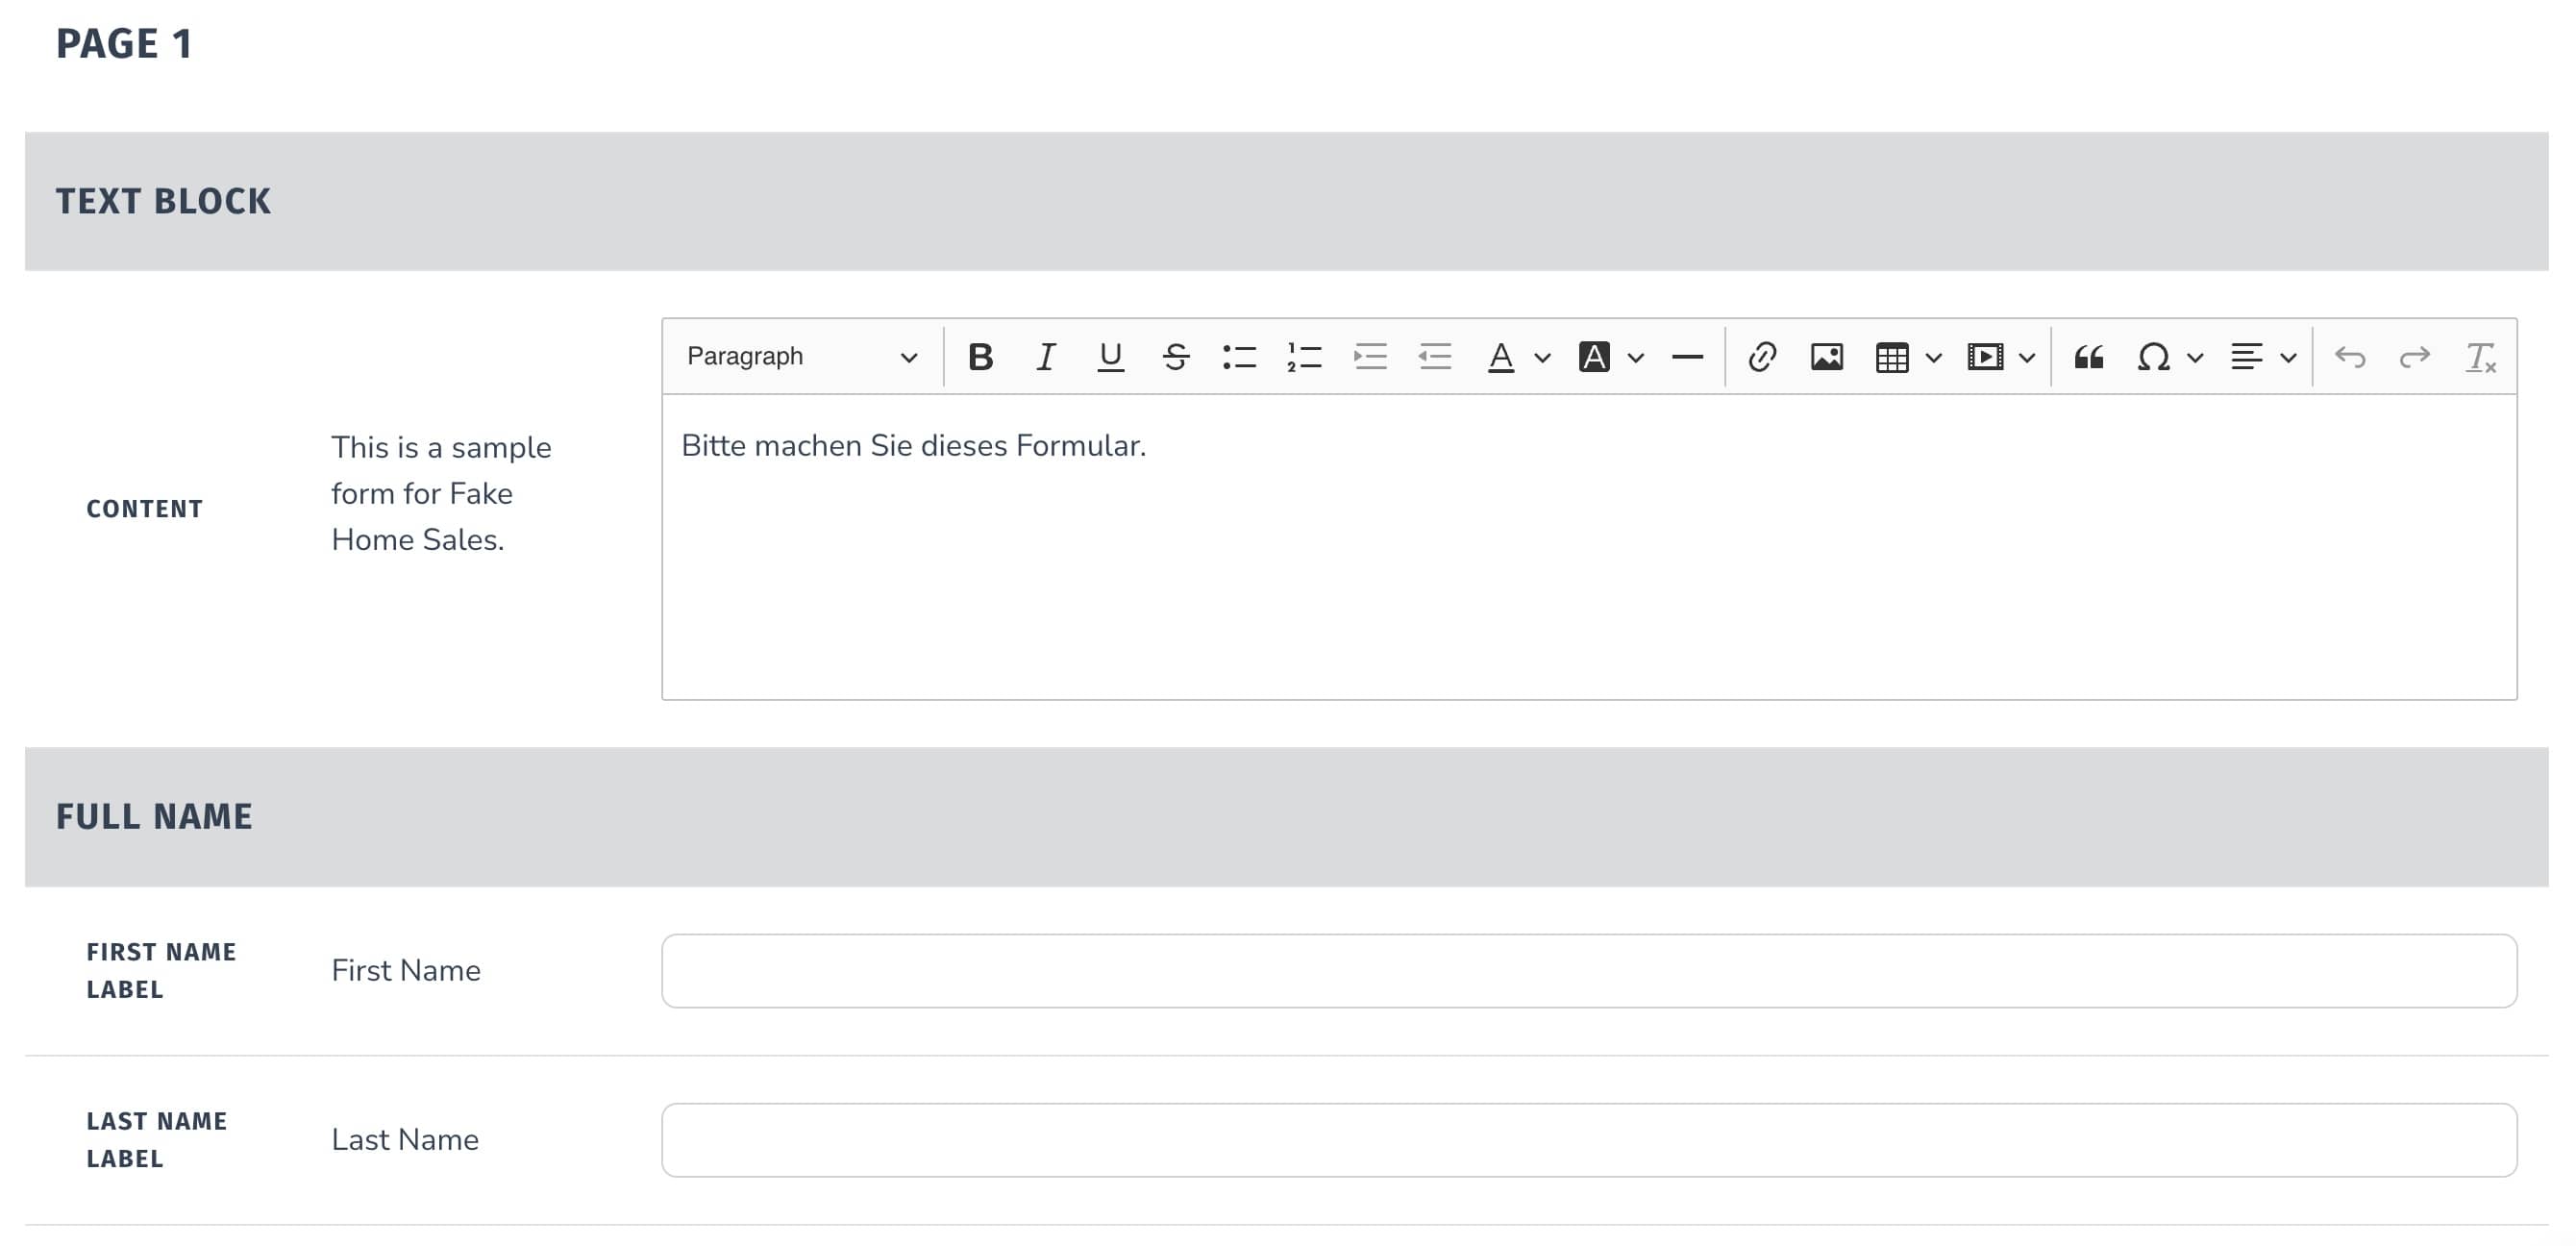Viewport: 2576px width, 1246px height.
Task: Click the First Name label input field
Action: (1588, 971)
